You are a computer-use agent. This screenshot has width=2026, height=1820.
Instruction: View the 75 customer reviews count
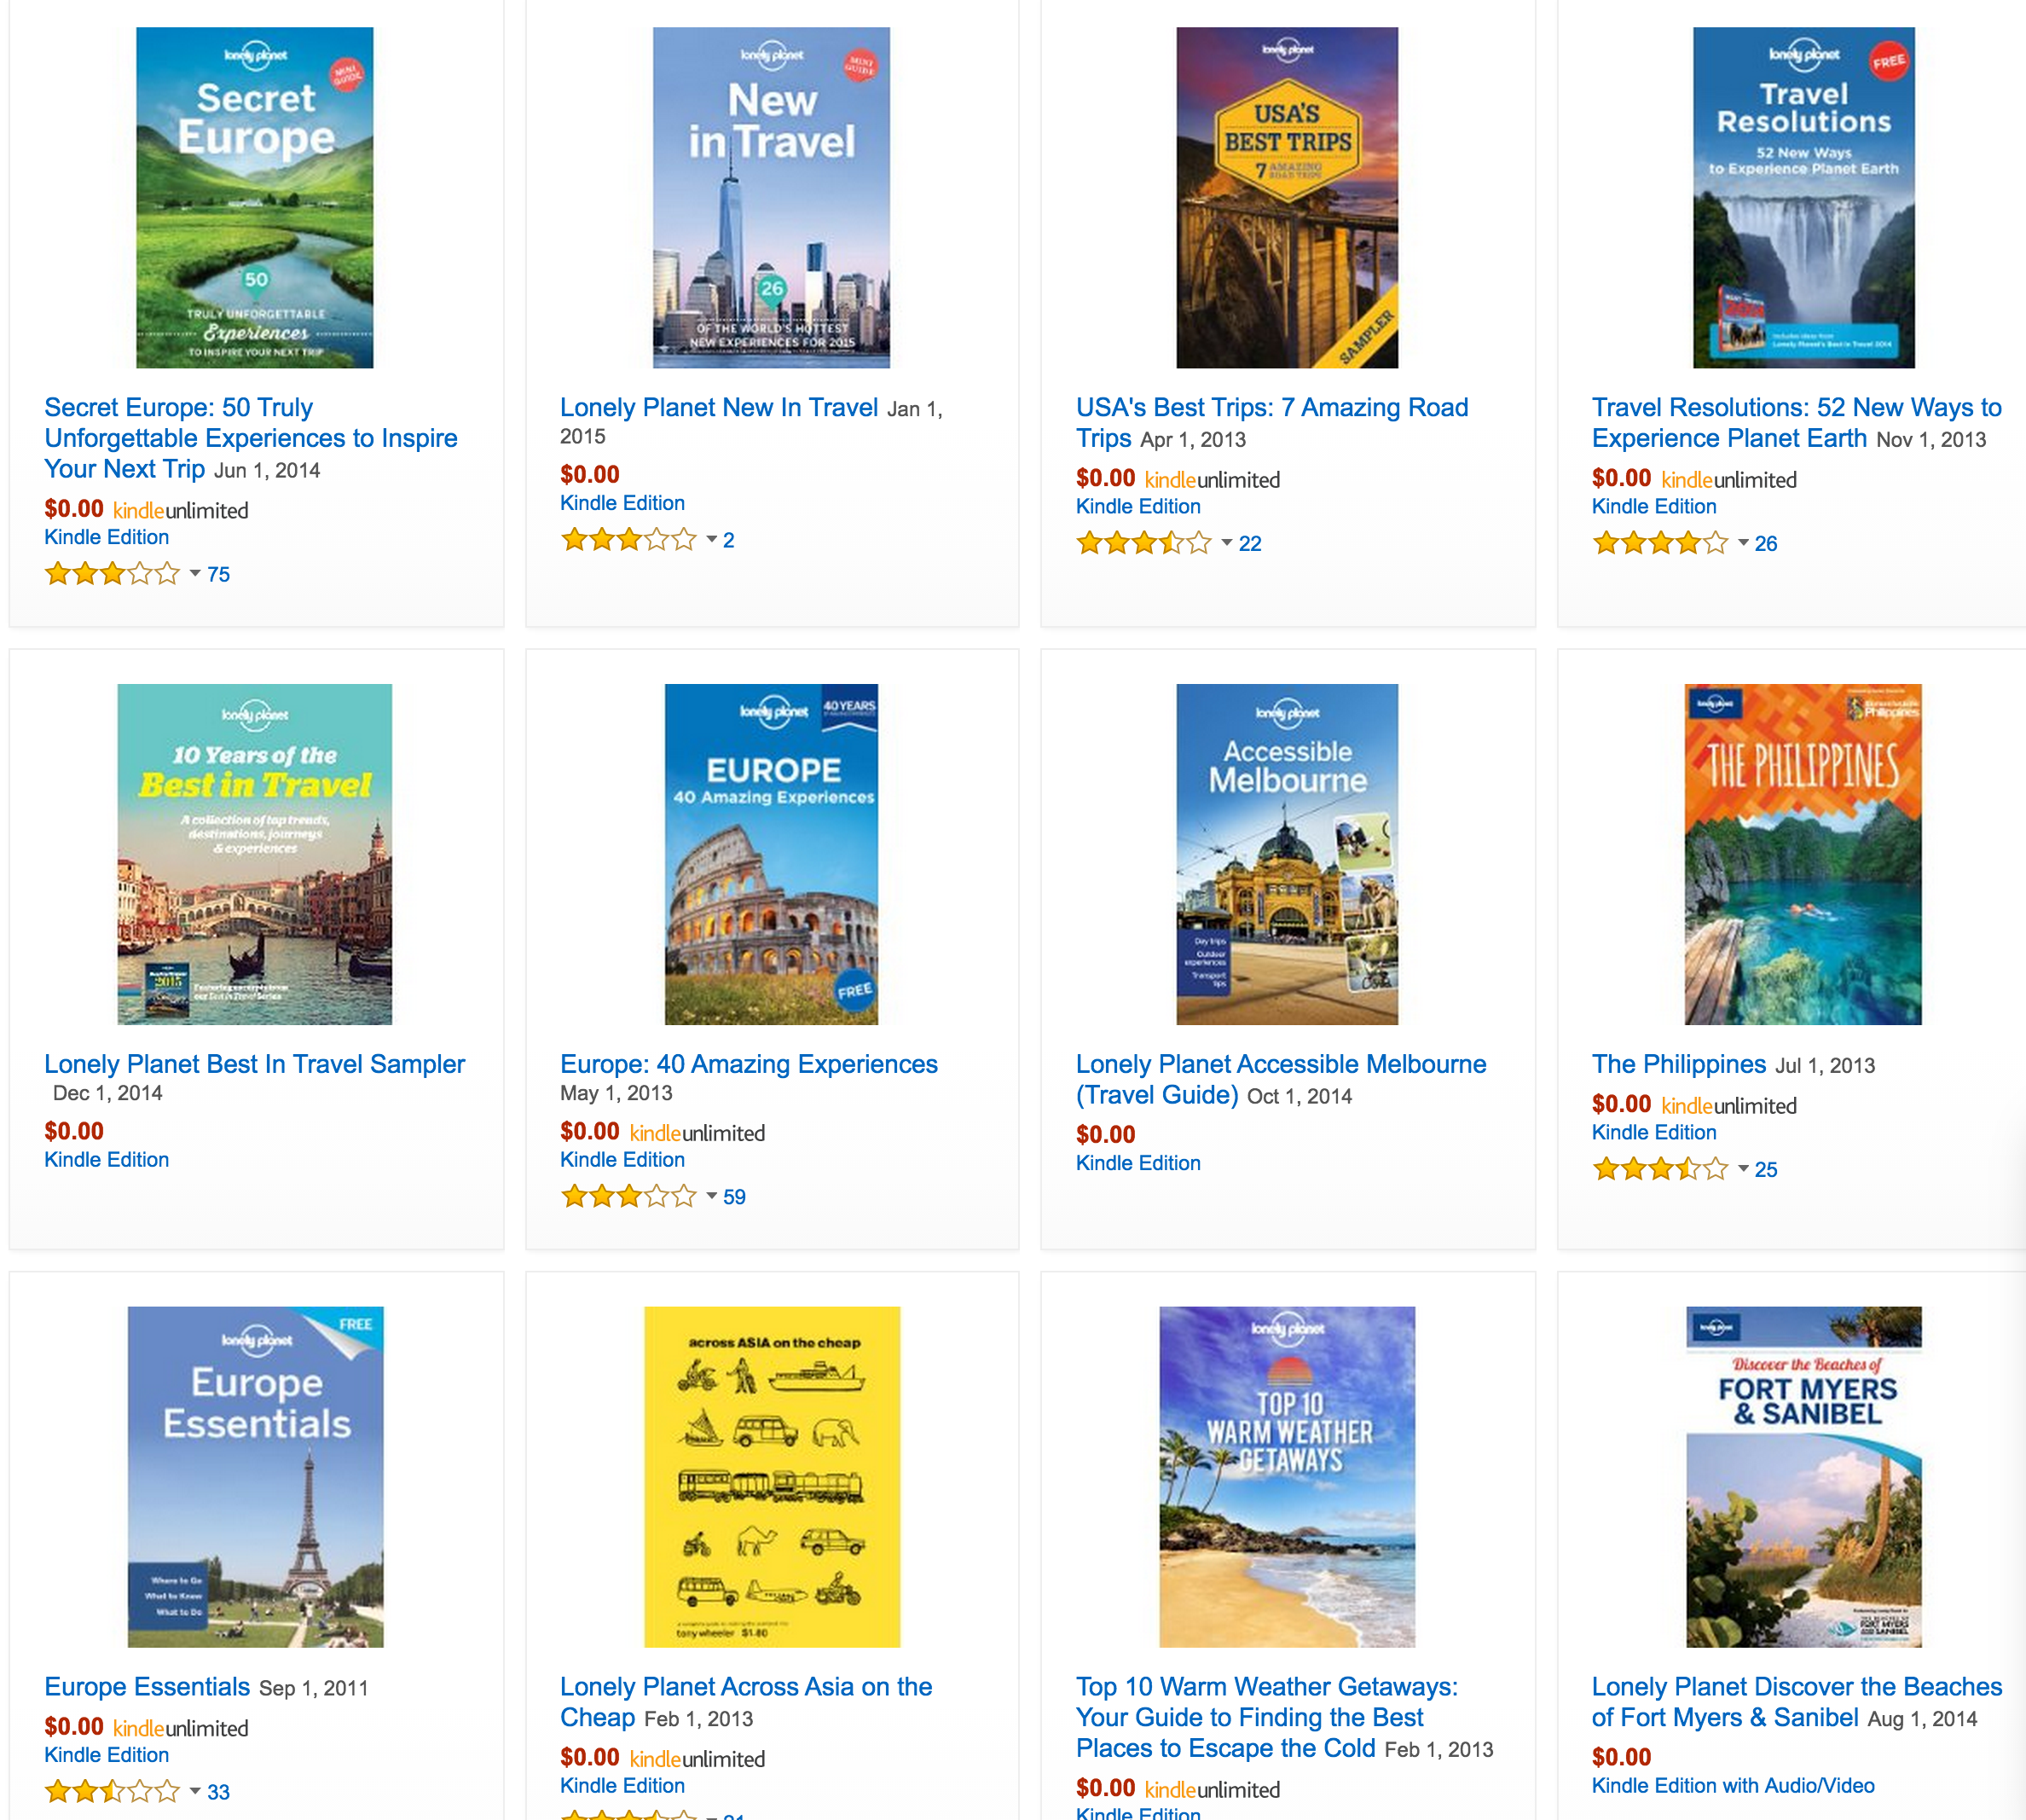click(219, 574)
